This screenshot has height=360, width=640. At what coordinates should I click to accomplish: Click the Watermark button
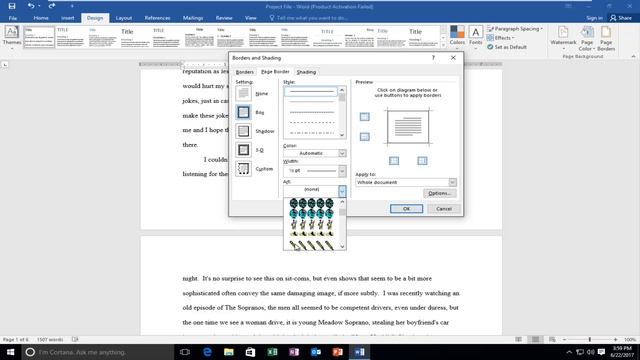563,38
